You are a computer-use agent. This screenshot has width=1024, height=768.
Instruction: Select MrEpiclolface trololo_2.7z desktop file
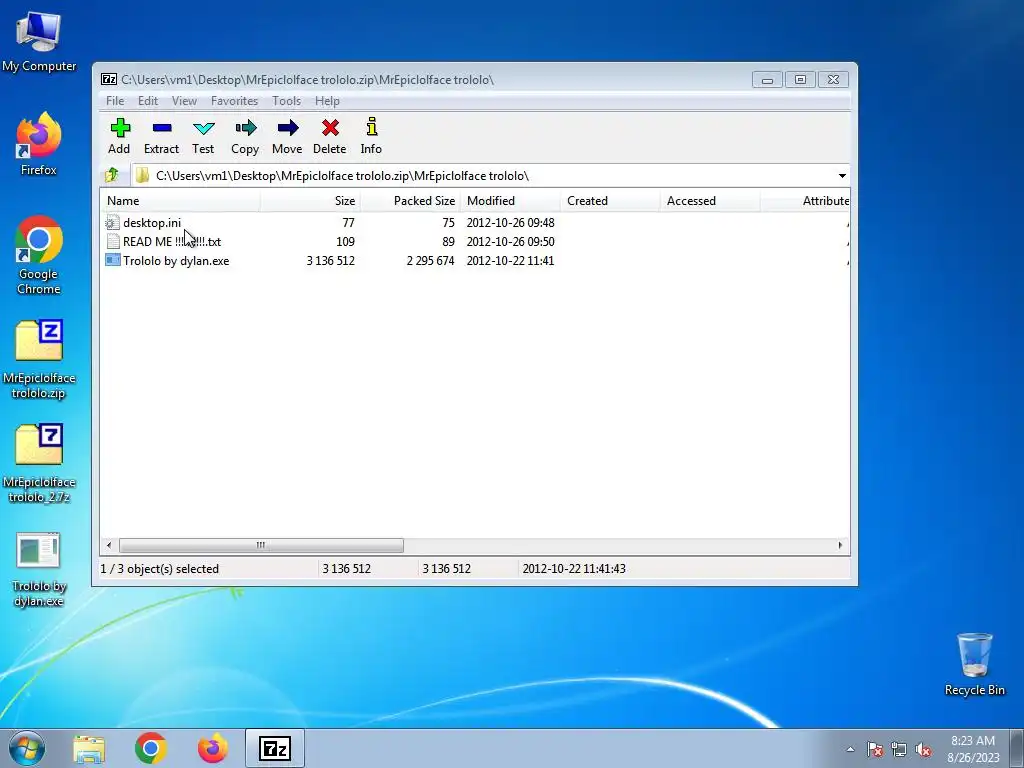tap(39, 464)
